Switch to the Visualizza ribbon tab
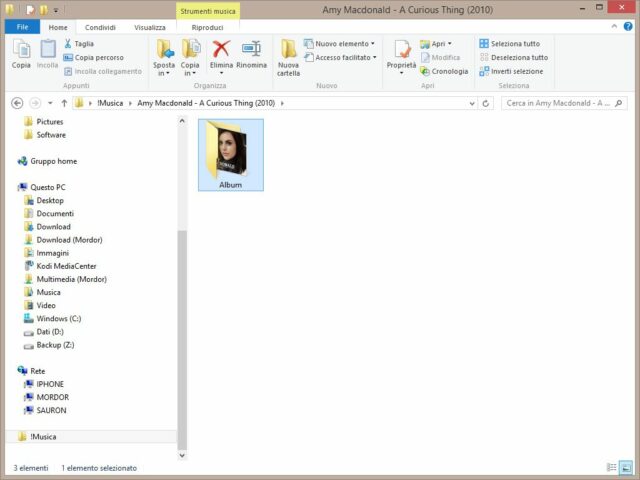640x480 pixels. point(150,27)
